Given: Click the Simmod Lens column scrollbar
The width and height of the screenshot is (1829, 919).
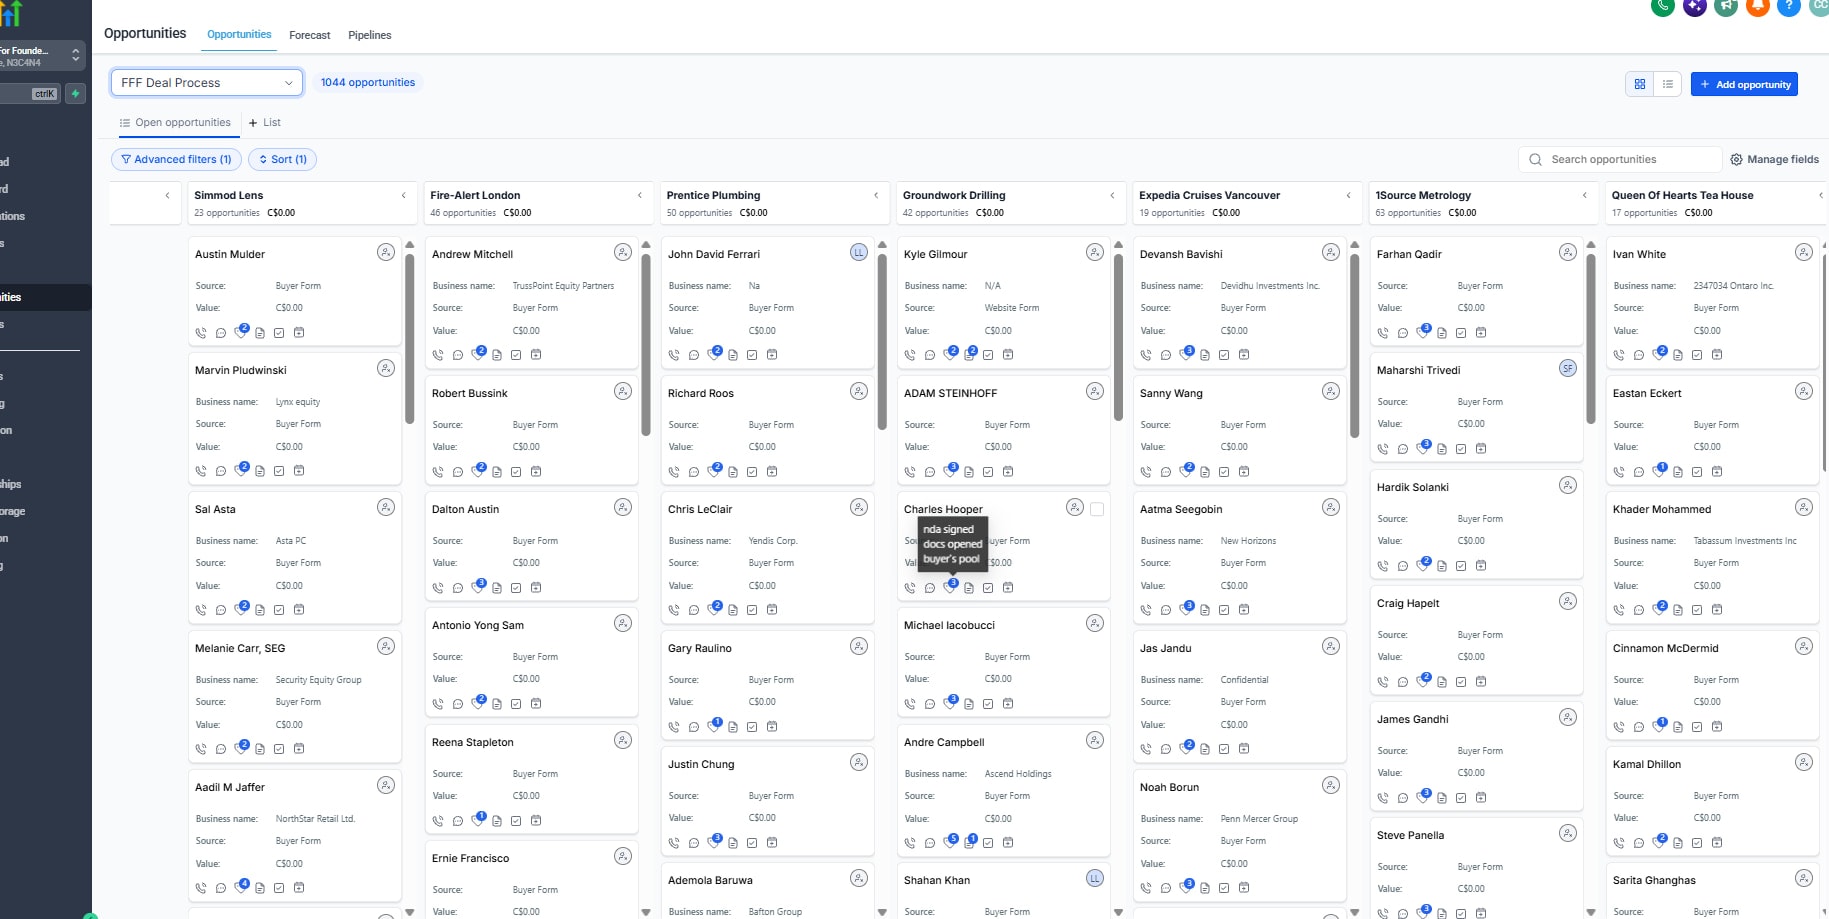Looking at the screenshot, I should point(410,338).
